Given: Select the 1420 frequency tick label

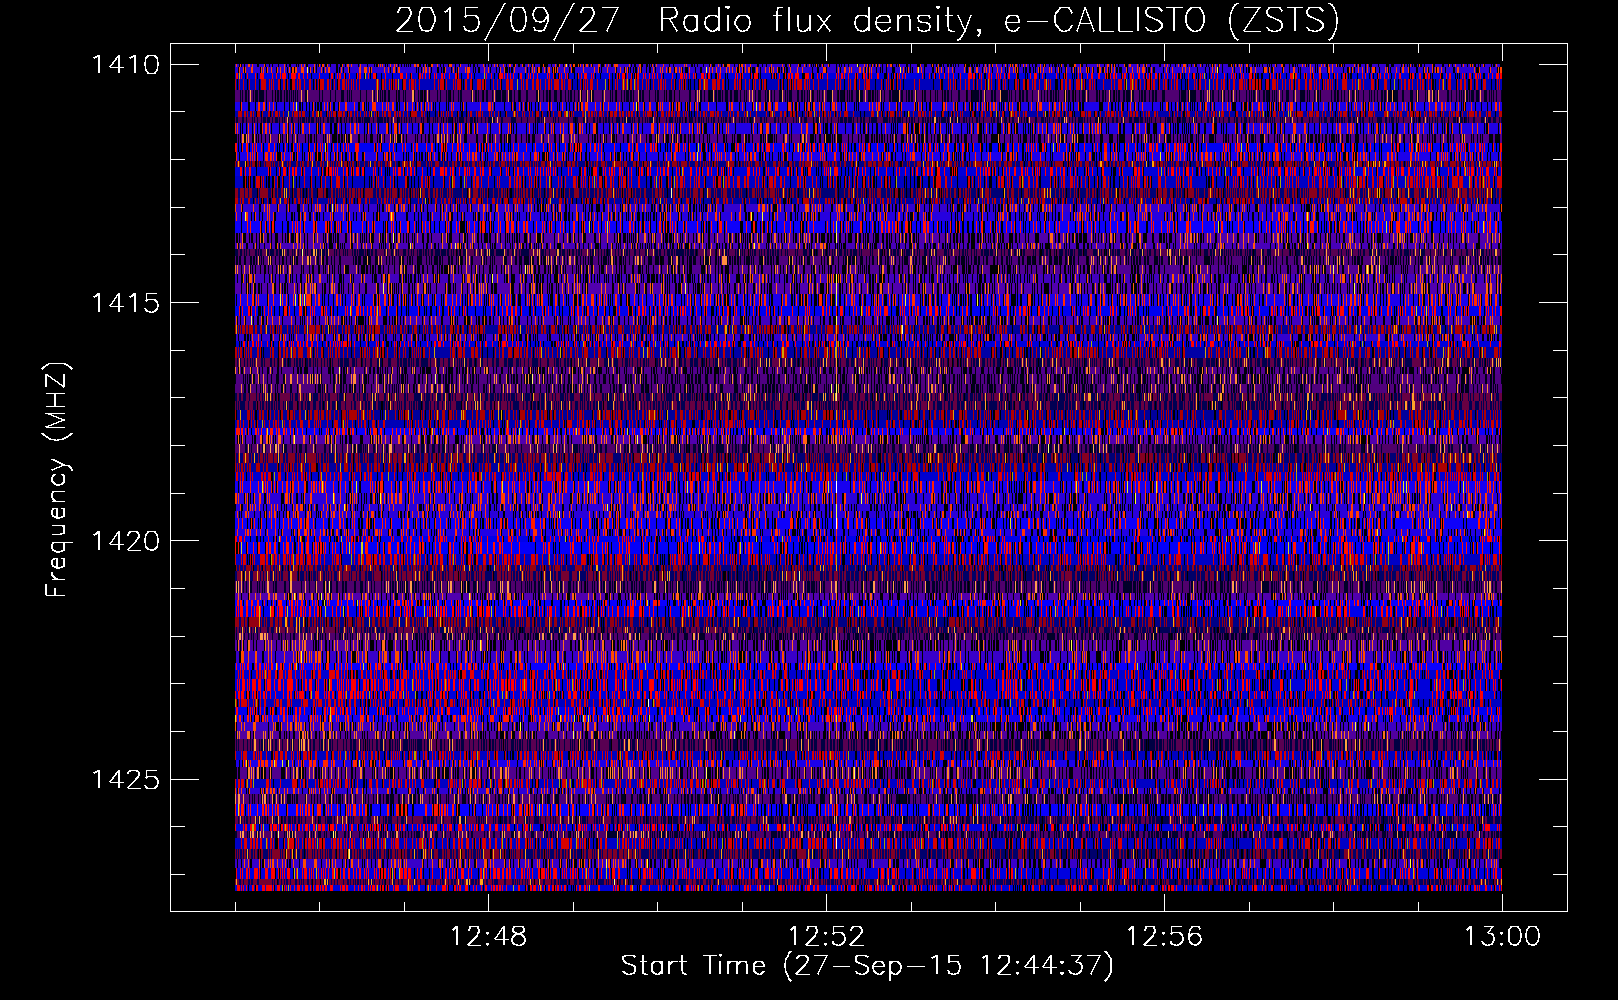Looking at the screenshot, I should (x=125, y=541).
